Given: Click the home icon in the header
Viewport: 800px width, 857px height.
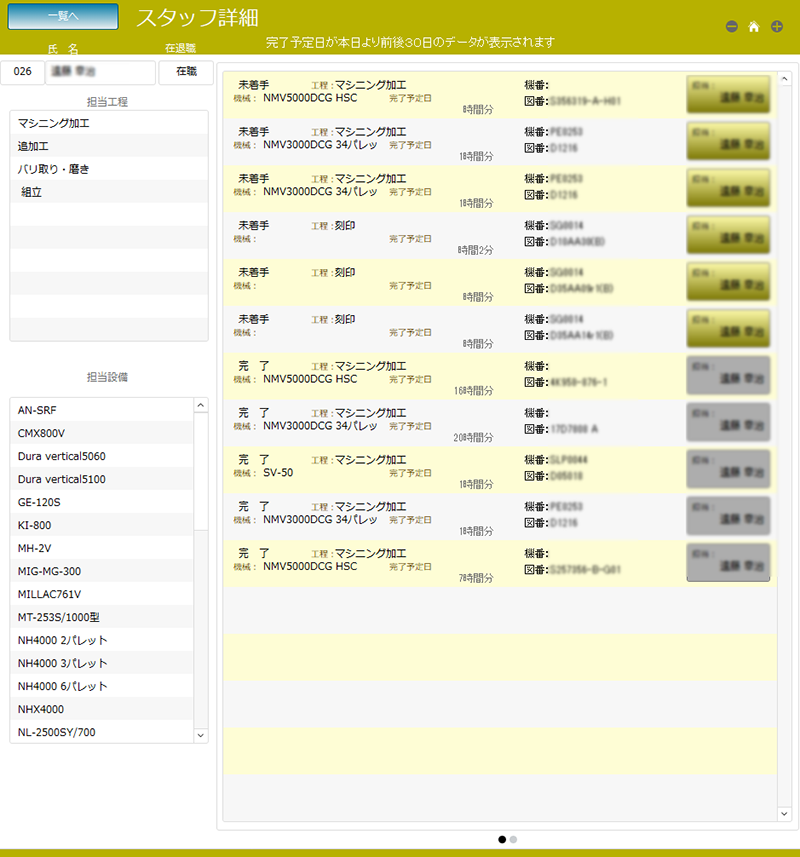Looking at the screenshot, I should point(754,27).
